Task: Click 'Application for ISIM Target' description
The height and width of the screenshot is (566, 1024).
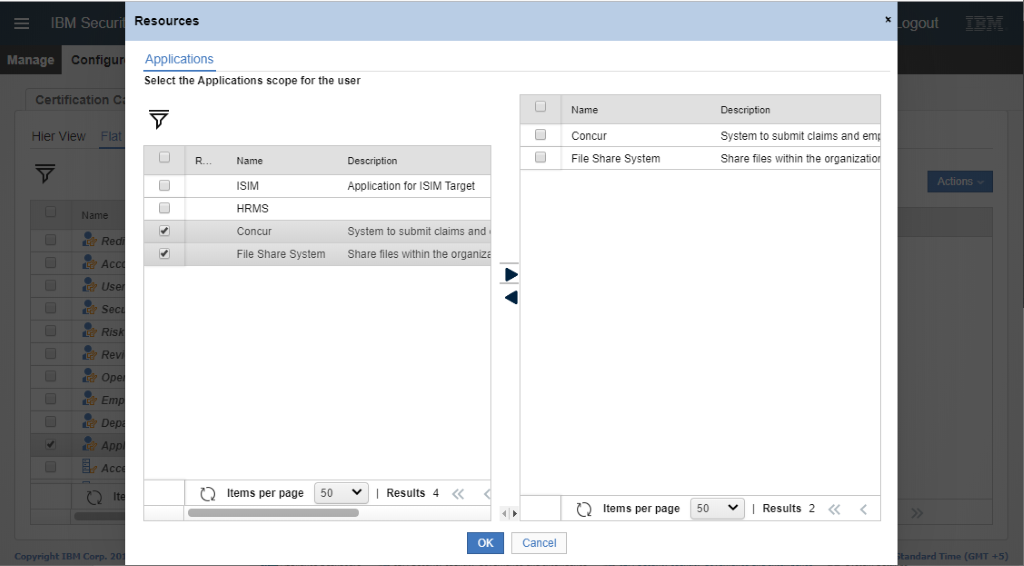Action: (x=411, y=186)
